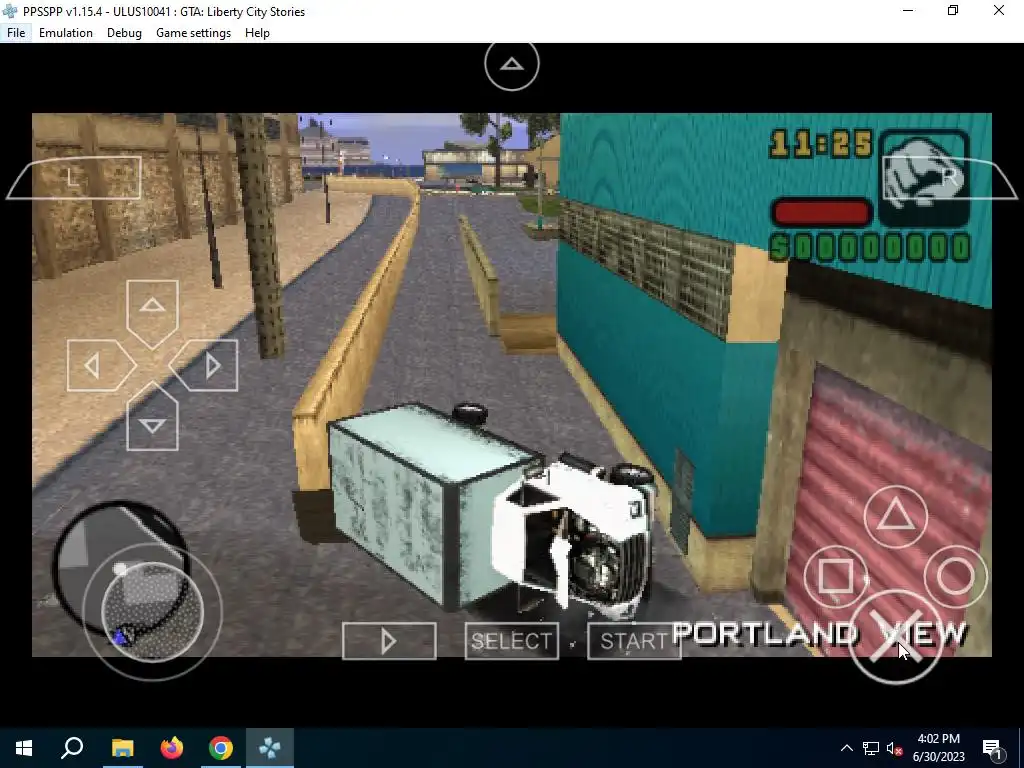
Task: Click the fist weapon icon in HUD
Action: [x=923, y=178]
